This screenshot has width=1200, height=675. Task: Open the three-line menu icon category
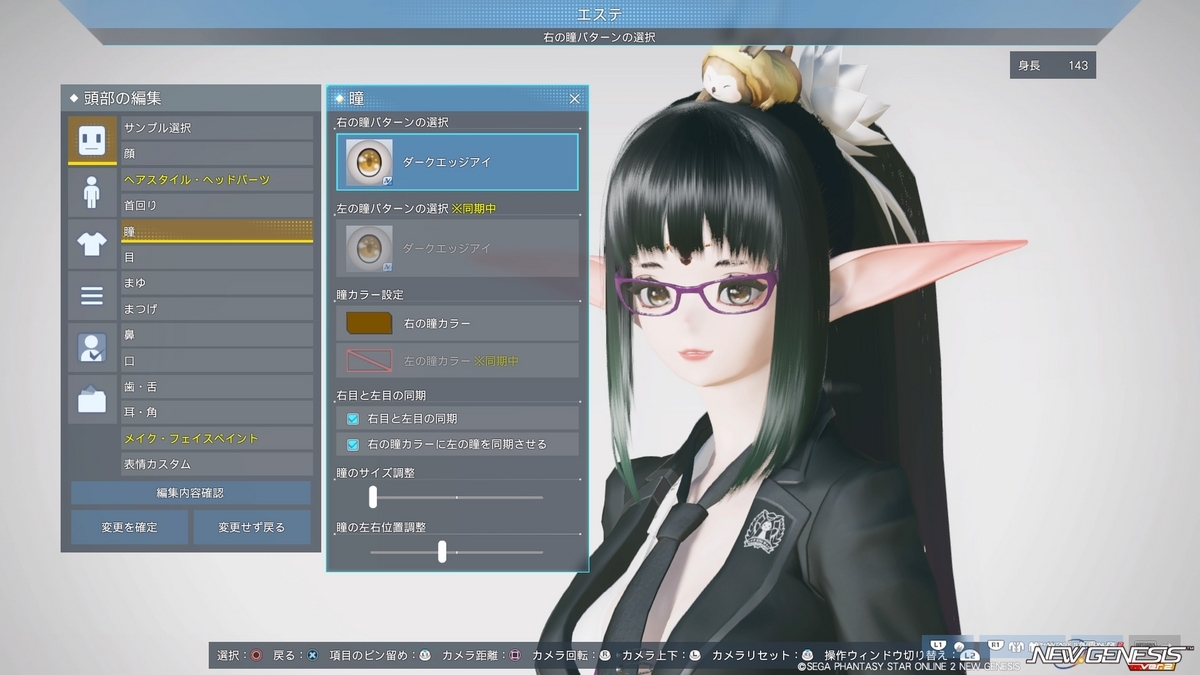coord(92,295)
